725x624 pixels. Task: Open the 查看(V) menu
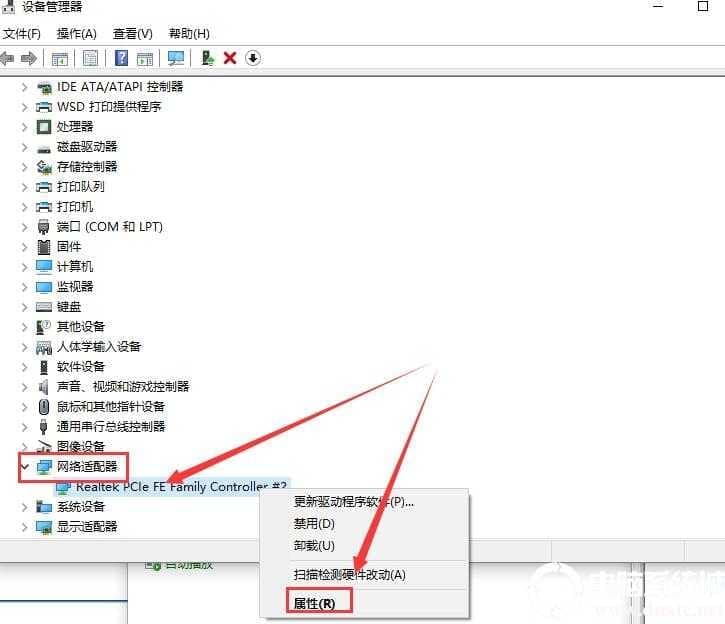(133, 34)
